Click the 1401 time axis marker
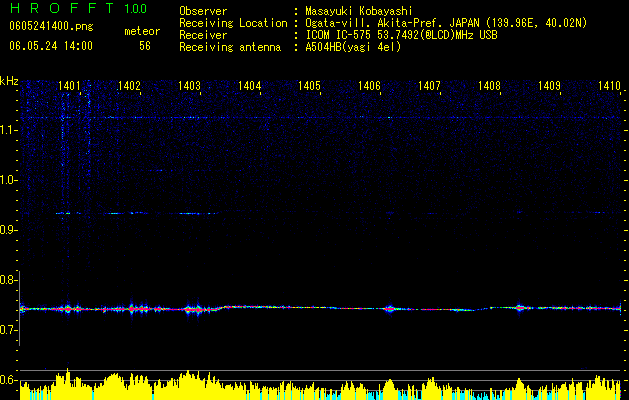 [69, 86]
